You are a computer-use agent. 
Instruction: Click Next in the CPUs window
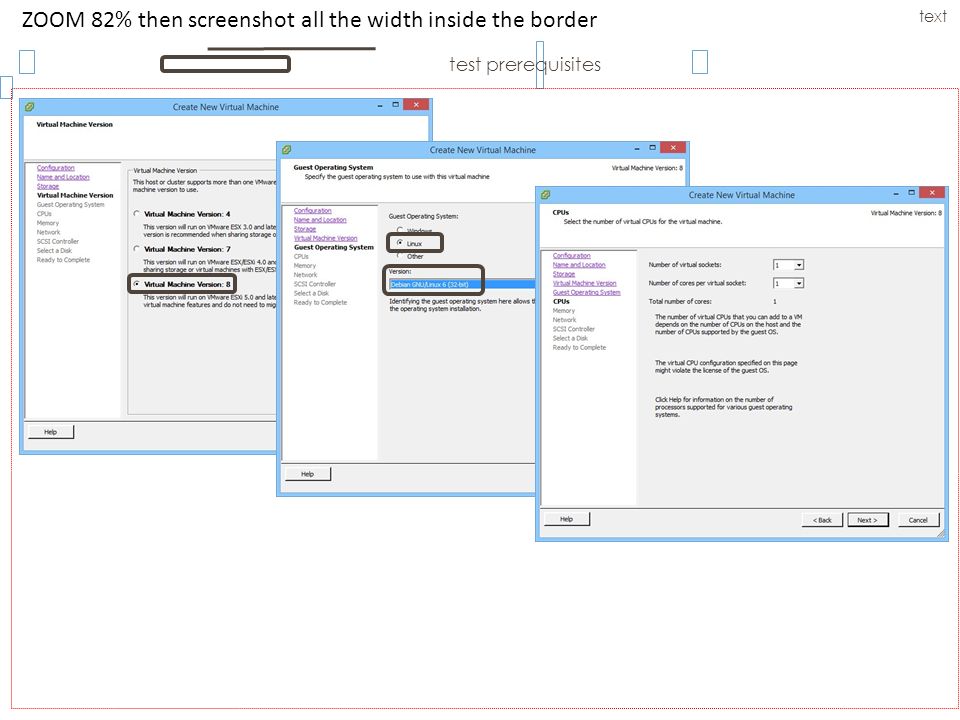tap(868, 520)
